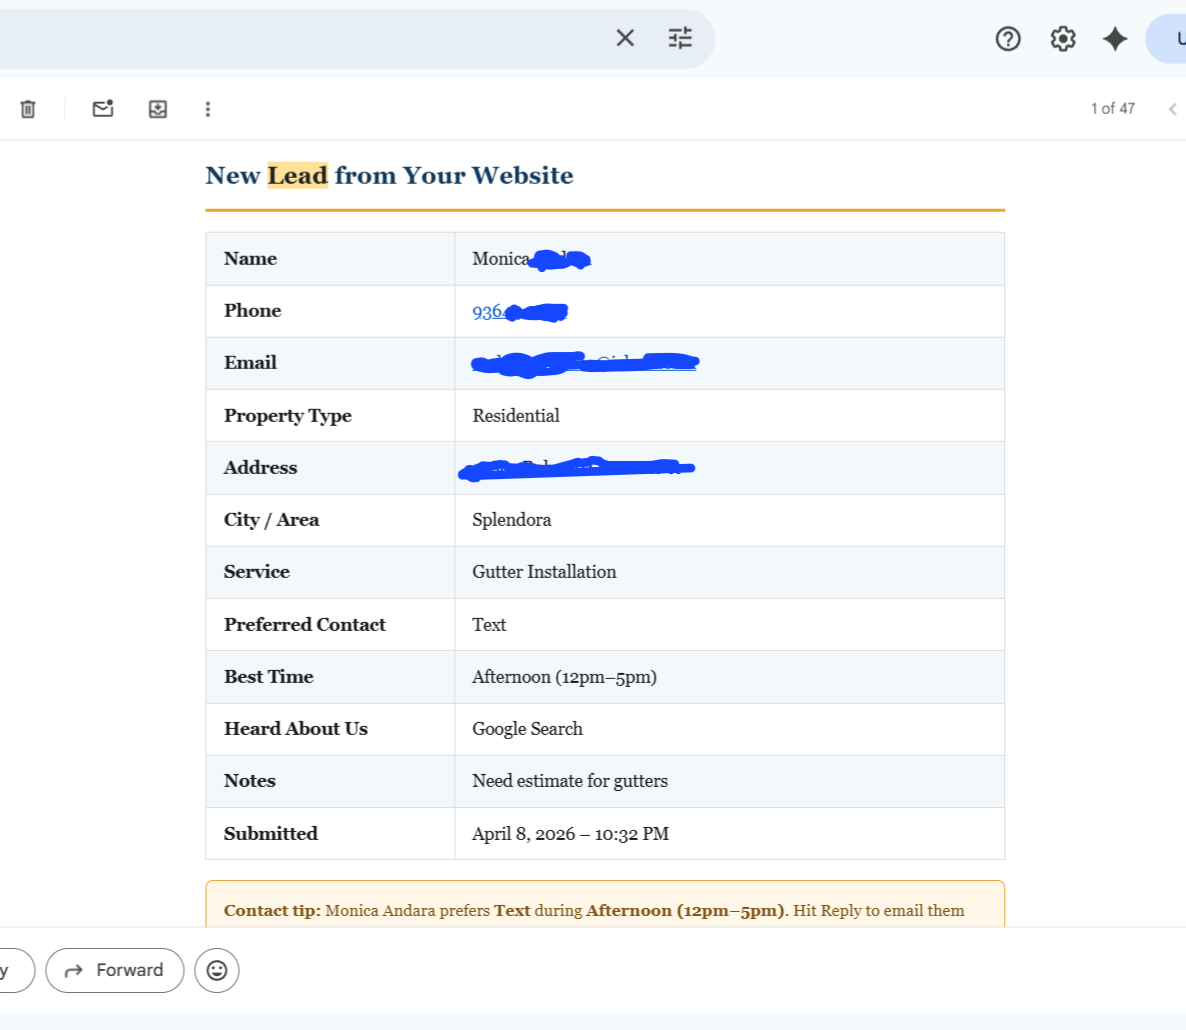Mark the email as unread
Screen dimensions: 1186x1030
coord(103,109)
